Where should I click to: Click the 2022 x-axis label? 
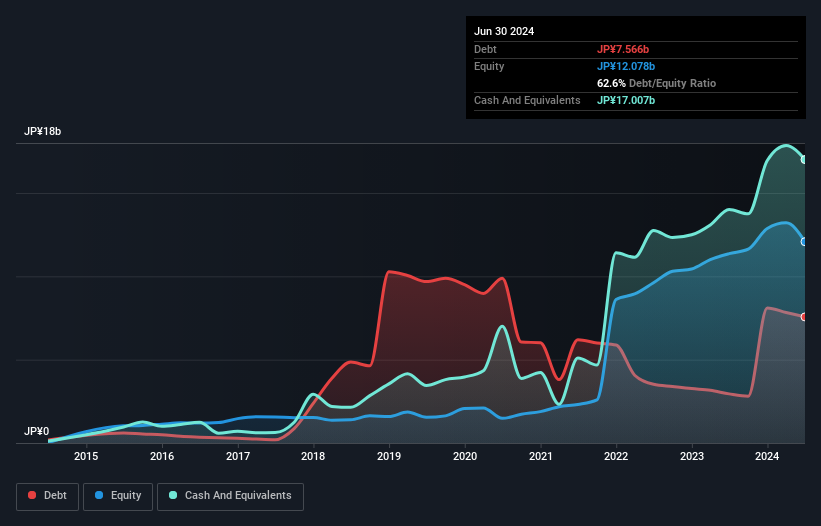click(616, 456)
